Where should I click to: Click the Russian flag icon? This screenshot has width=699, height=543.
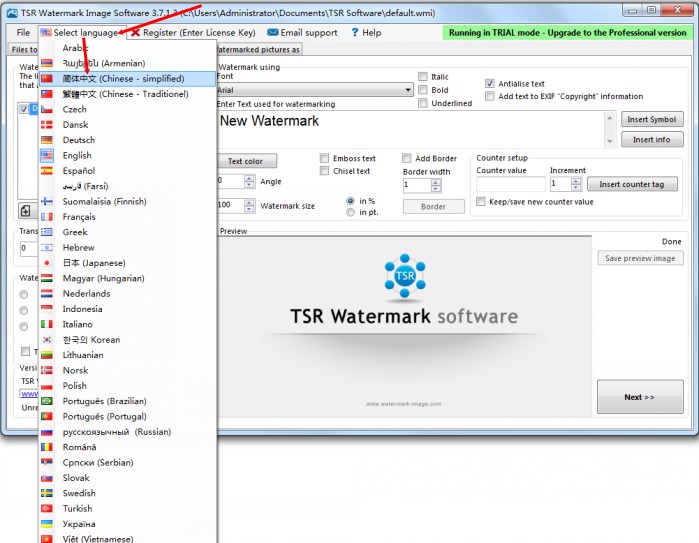pyautogui.click(x=47, y=432)
